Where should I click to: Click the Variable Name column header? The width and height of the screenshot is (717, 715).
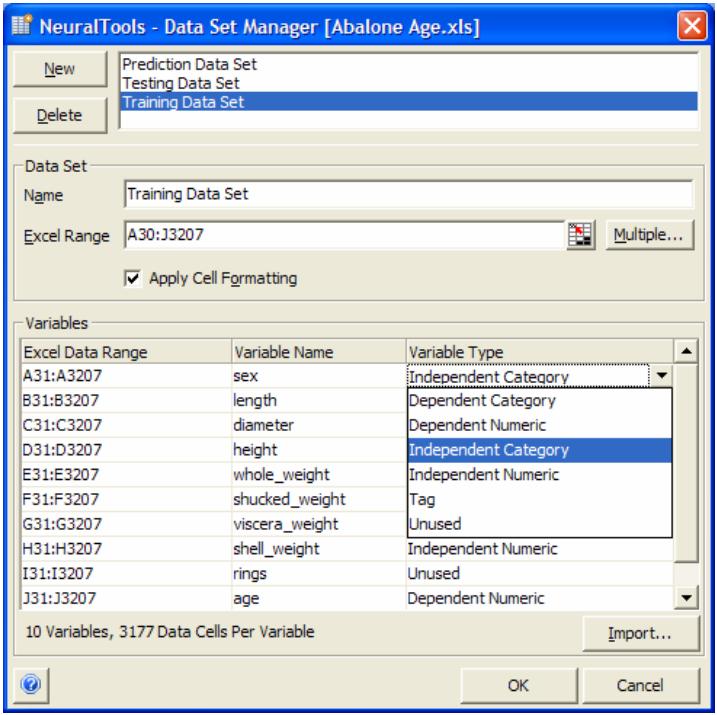[x=319, y=352]
